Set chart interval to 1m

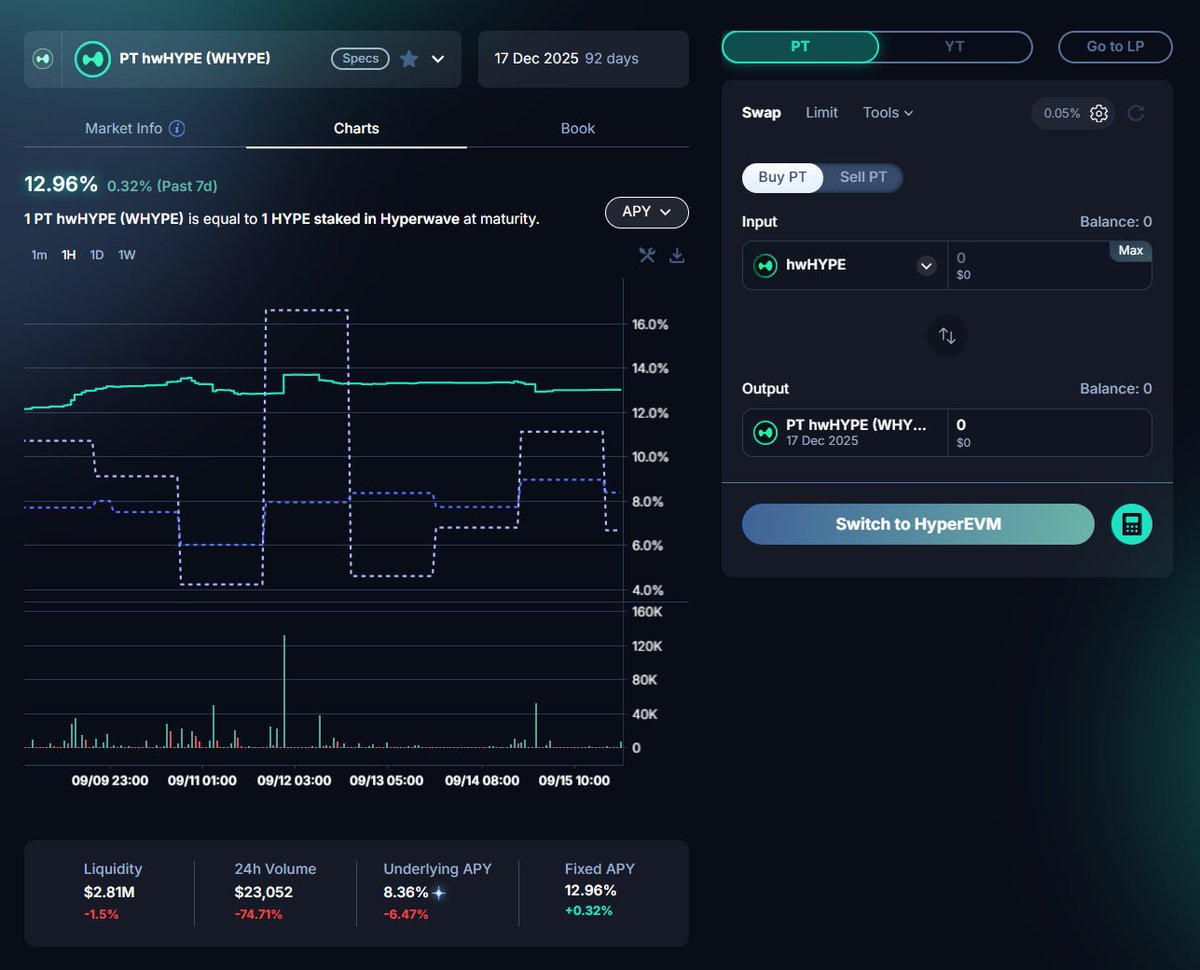click(39, 255)
